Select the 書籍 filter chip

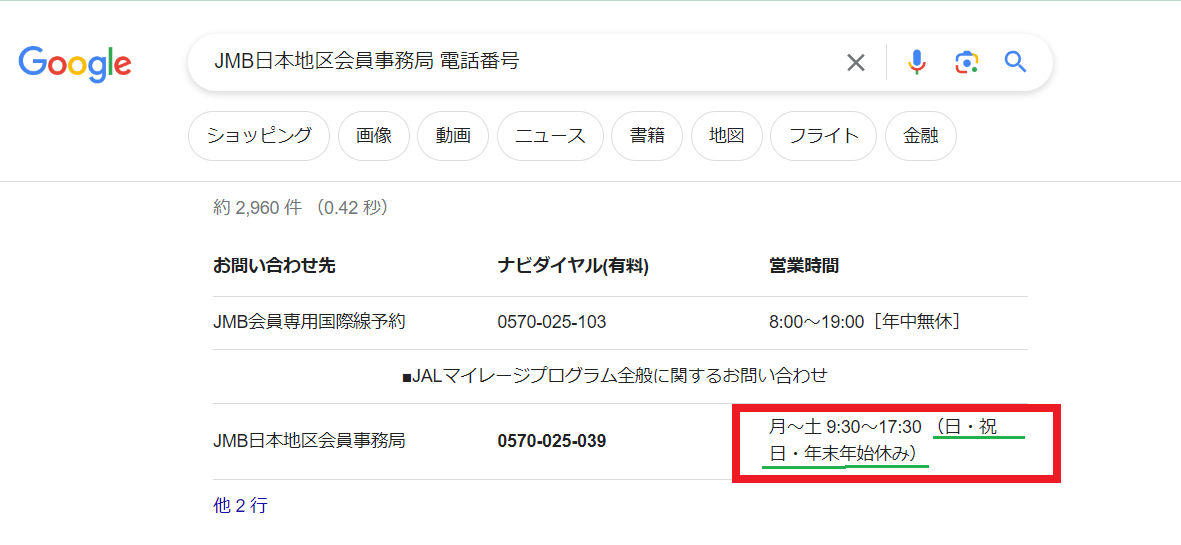647,136
